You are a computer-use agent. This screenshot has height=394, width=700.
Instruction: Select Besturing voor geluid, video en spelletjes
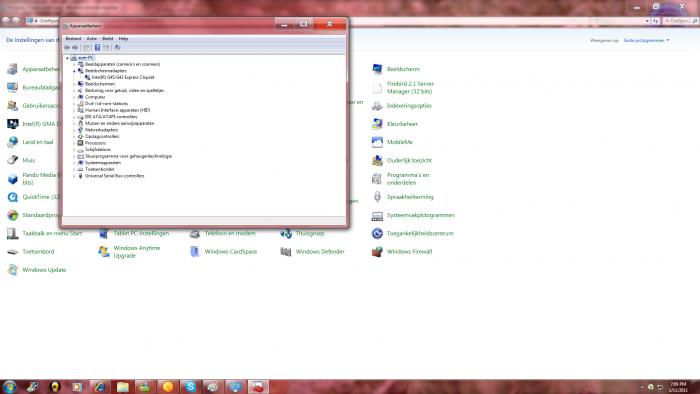pos(124,91)
